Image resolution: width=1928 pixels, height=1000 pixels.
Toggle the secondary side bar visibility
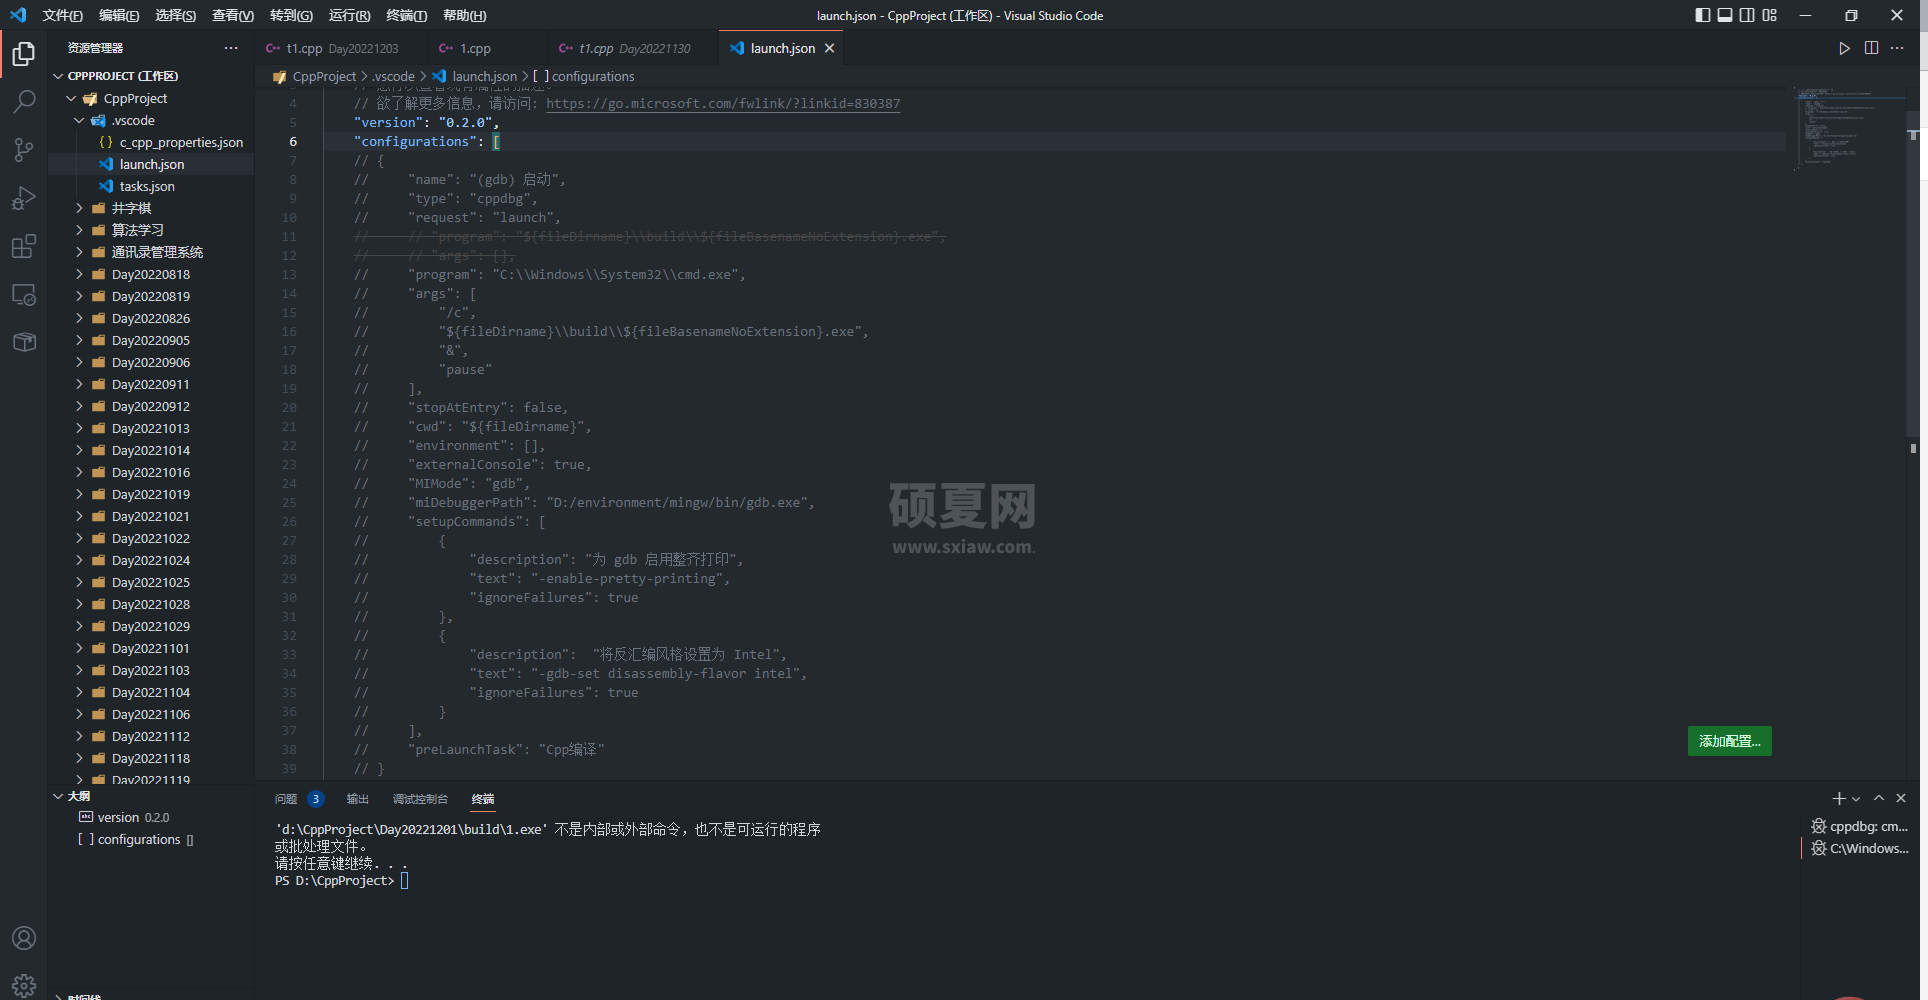click(x=1747, y=15)
